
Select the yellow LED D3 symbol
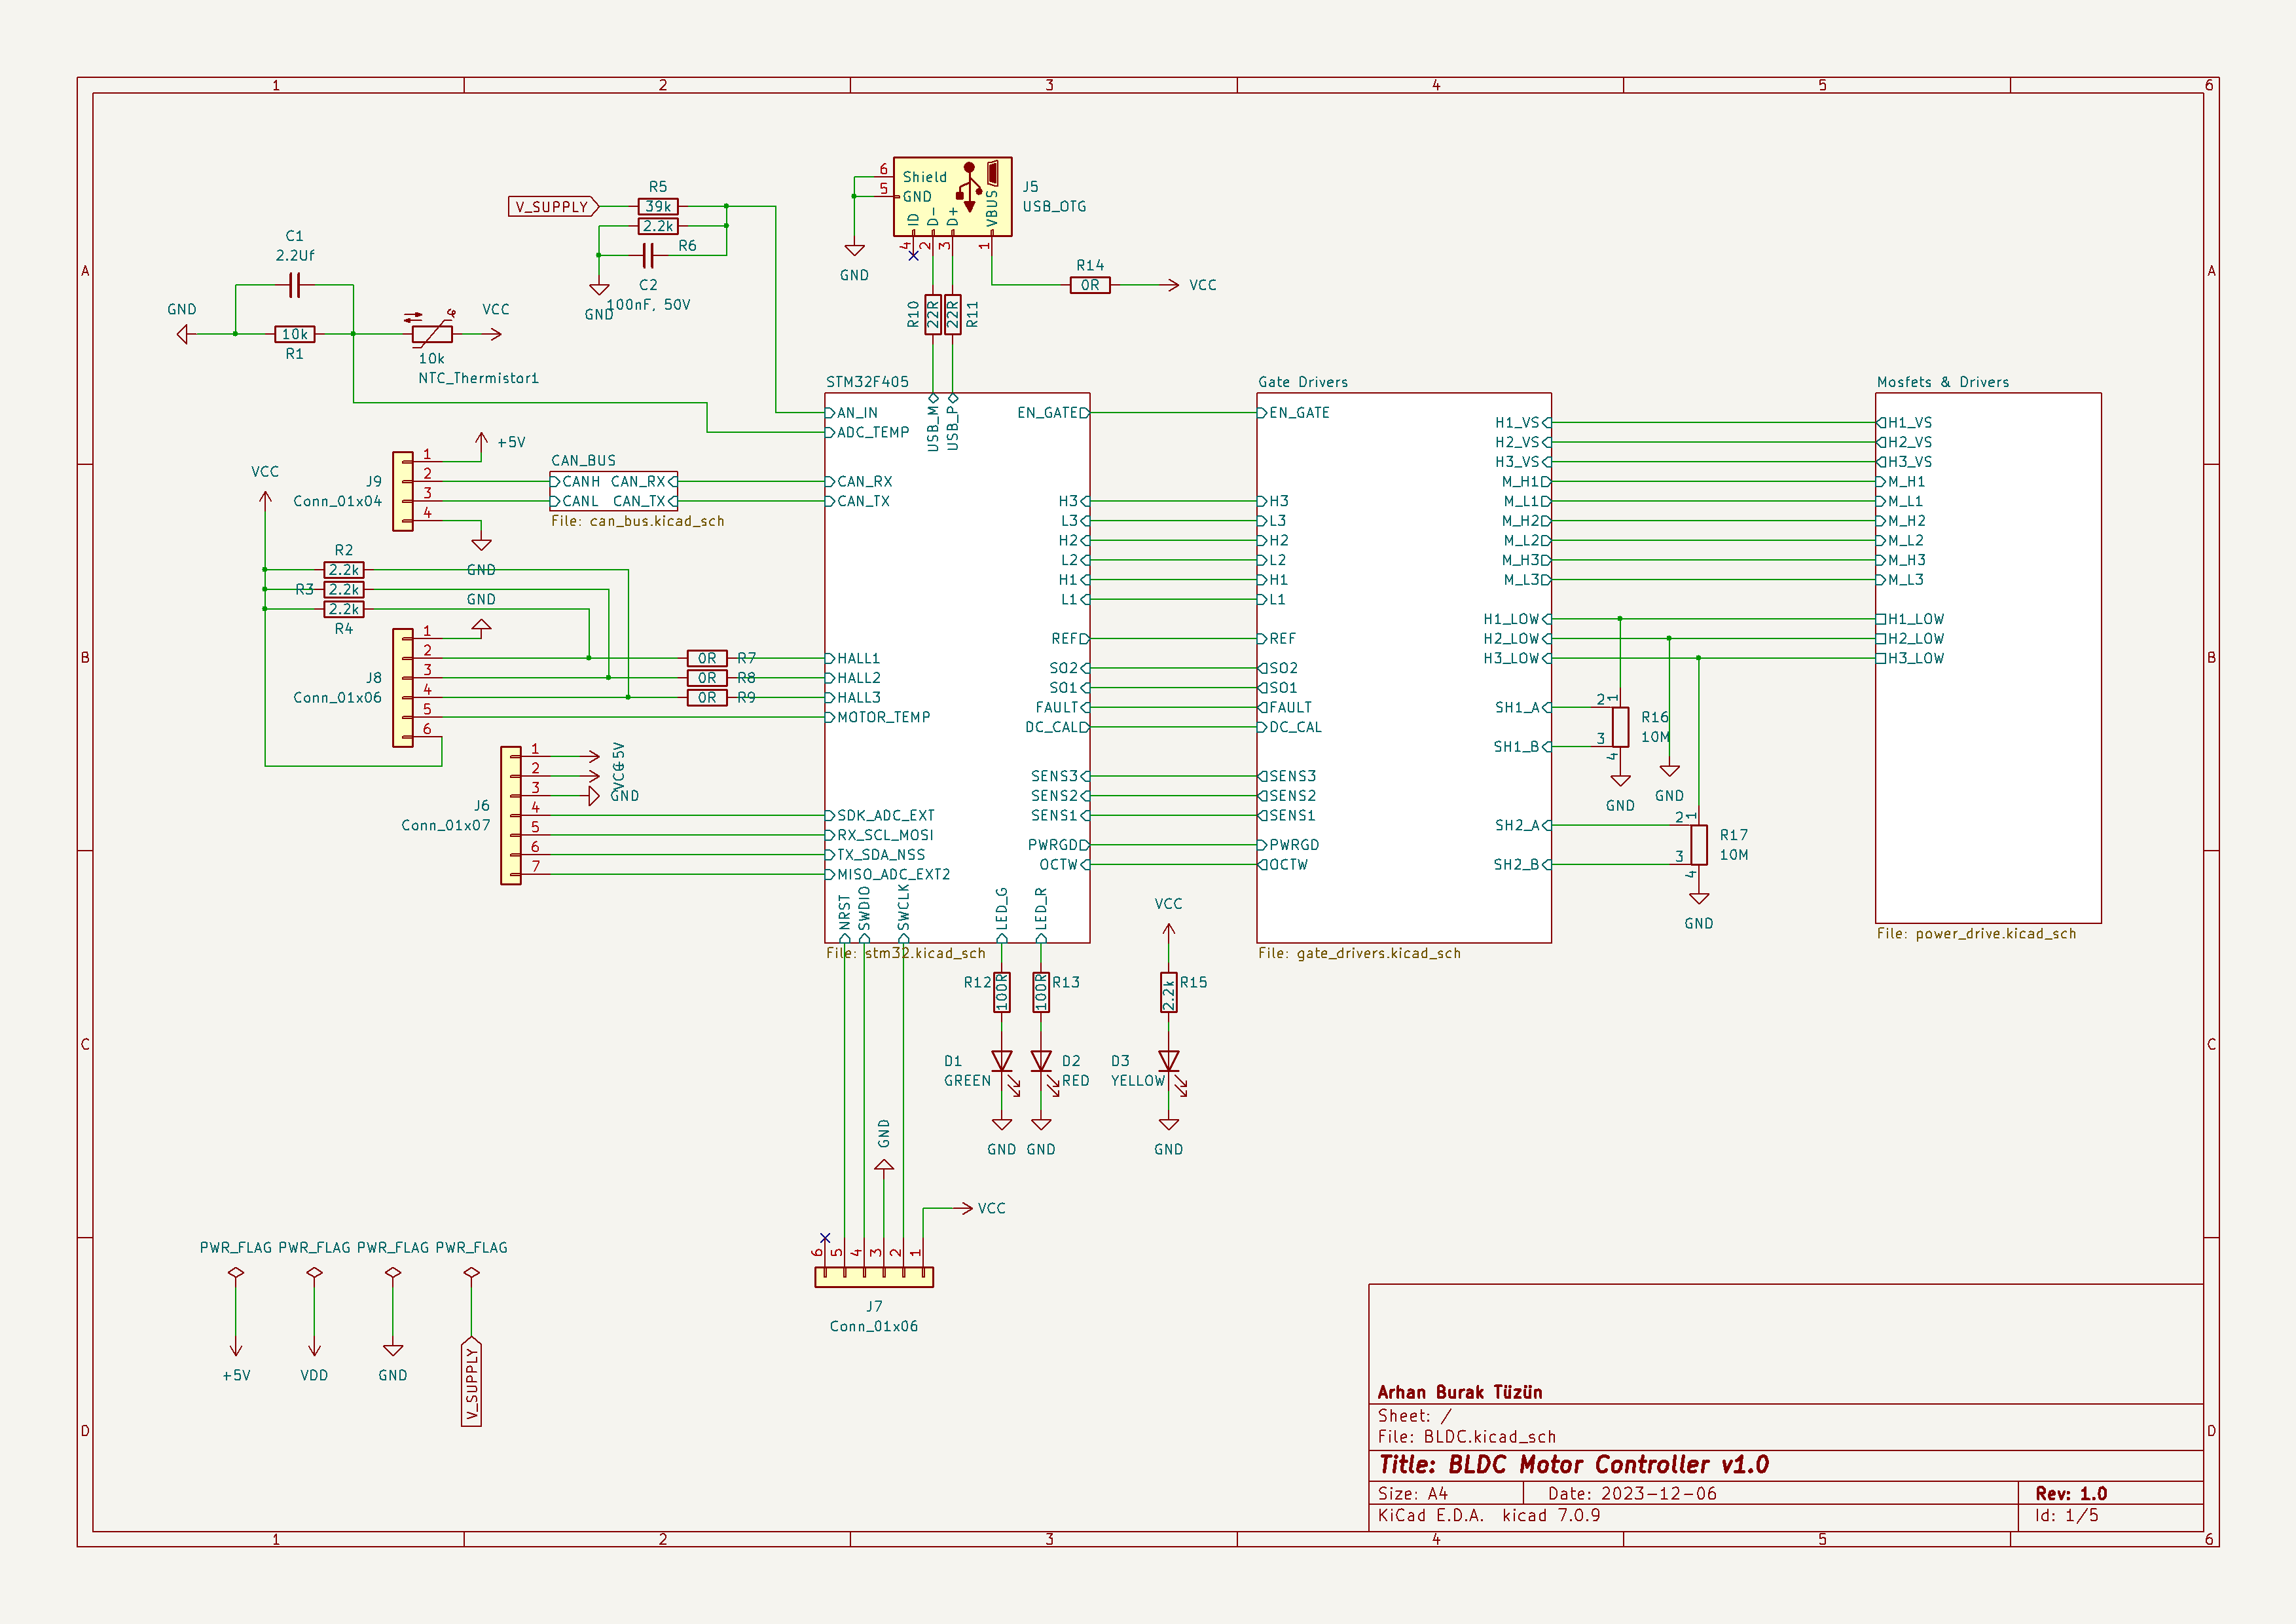pyautogui.click(x=1168, y=1061)
